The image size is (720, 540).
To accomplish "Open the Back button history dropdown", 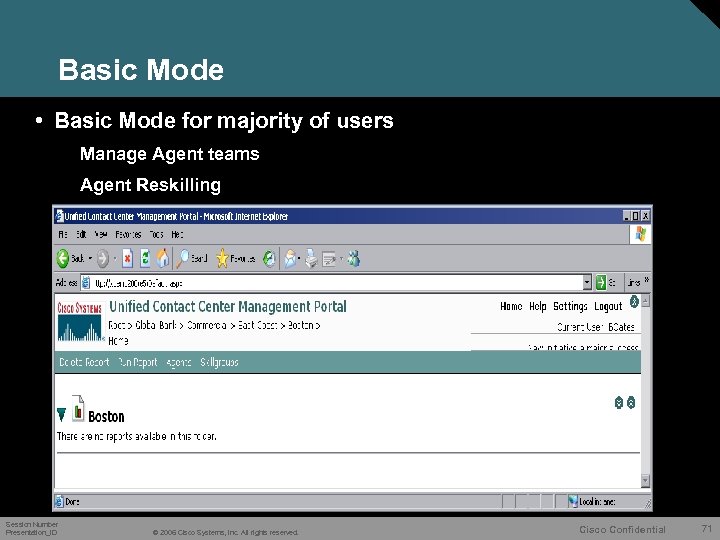I will 90,259.
